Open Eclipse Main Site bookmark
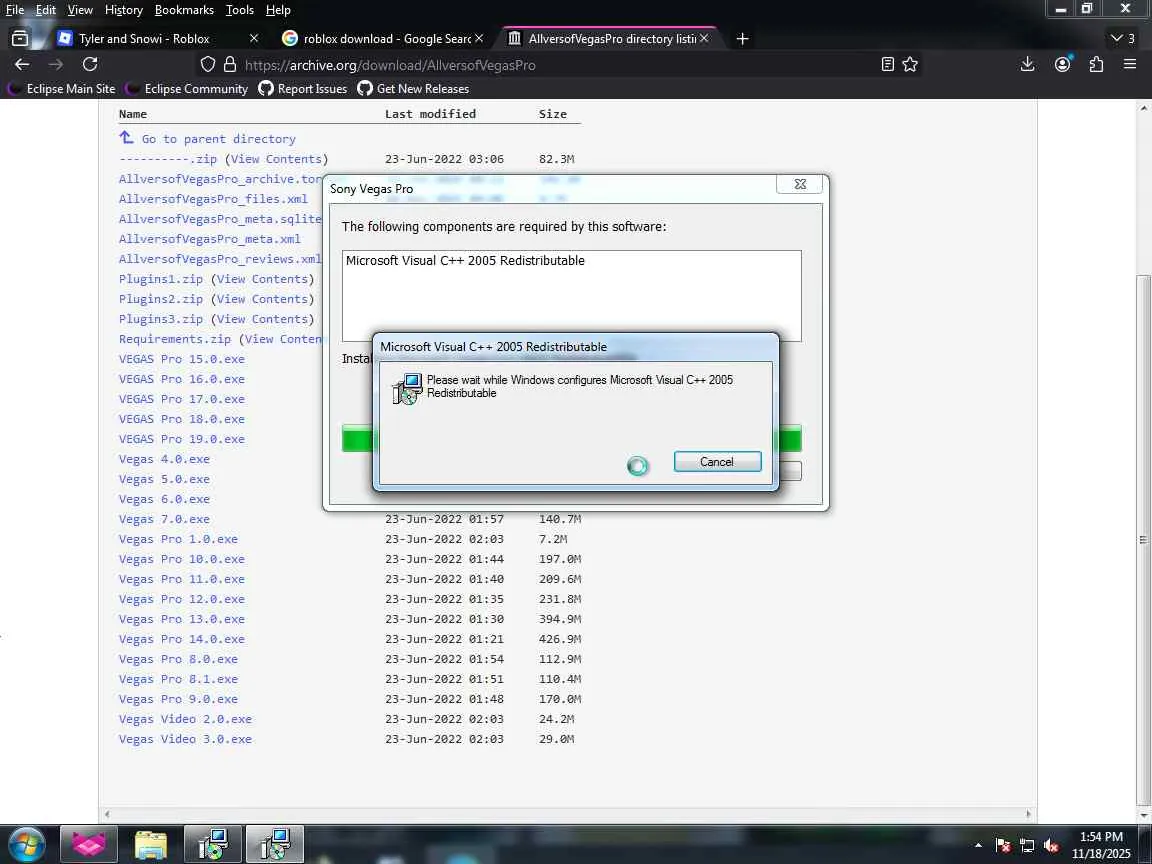Viewport: 1152px width, 864px height. tap(62, 89)
